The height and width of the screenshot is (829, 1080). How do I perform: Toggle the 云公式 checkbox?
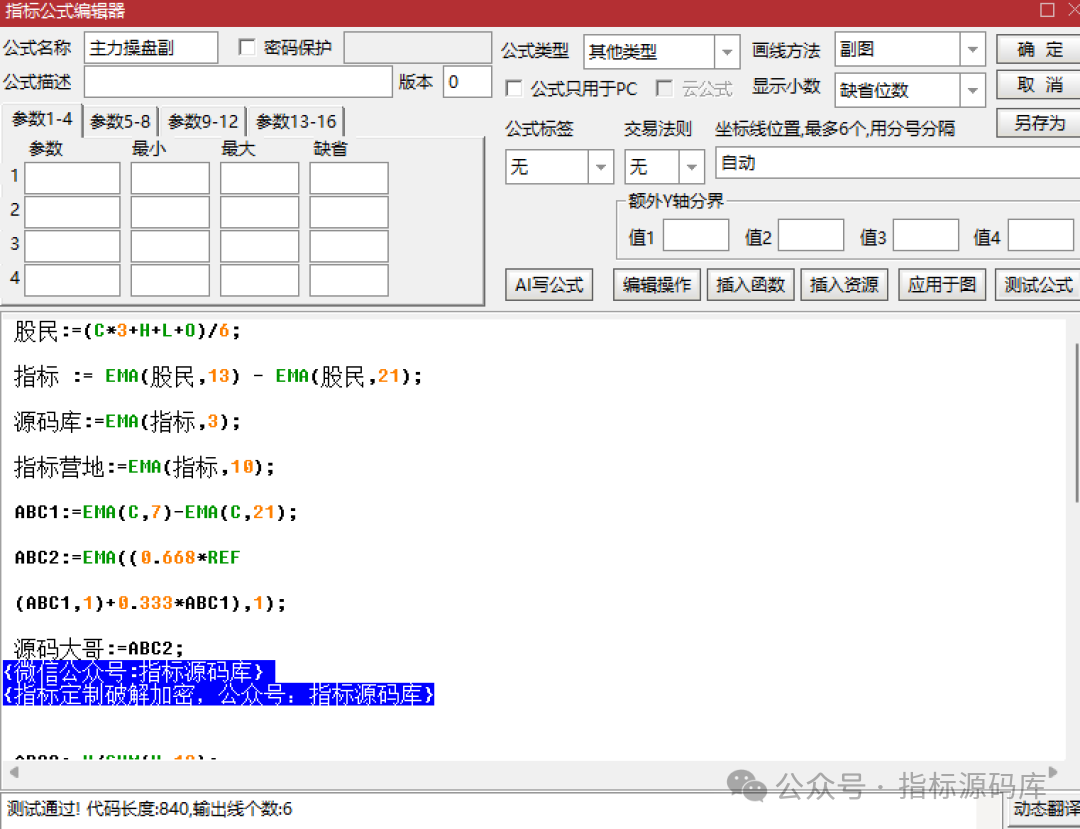665,89
